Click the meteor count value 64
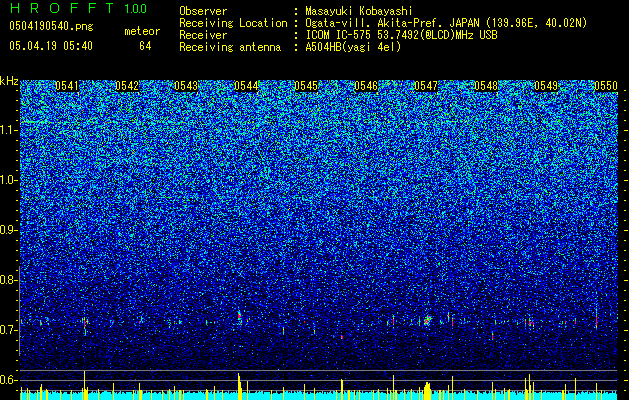This screenshot has width=629, height=400. coord(145,46)
